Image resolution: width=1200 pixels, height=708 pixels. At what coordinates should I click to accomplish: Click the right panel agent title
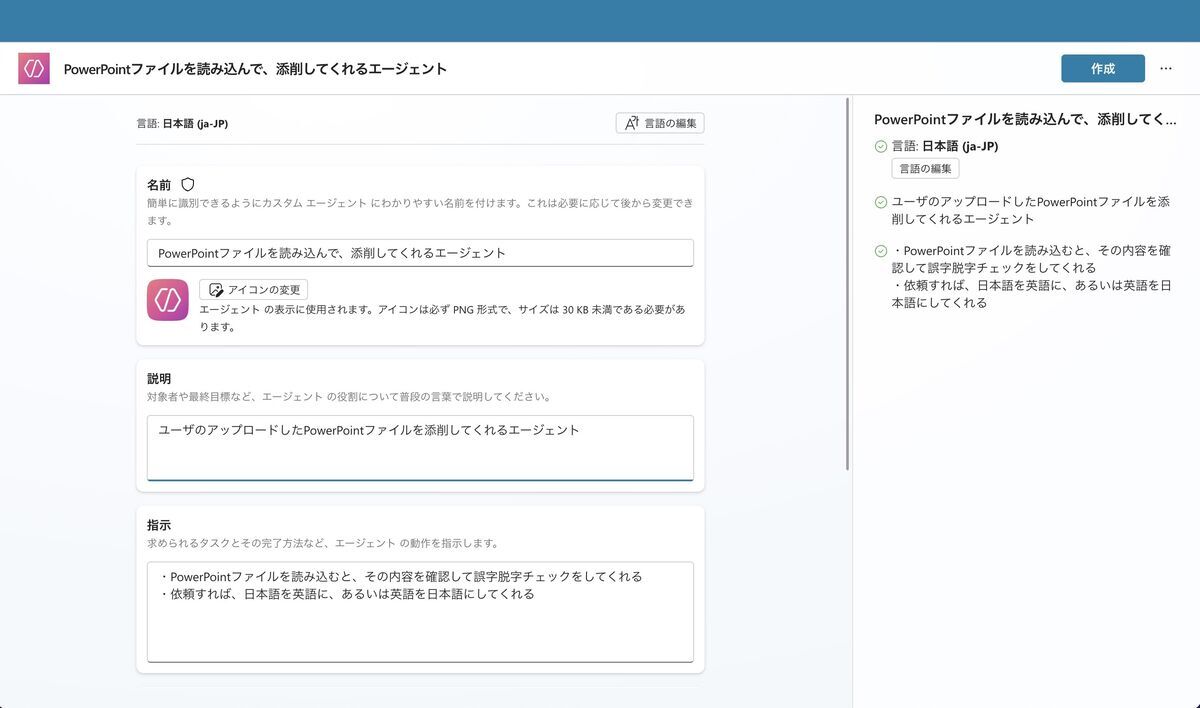click(x=1025, y=119)
